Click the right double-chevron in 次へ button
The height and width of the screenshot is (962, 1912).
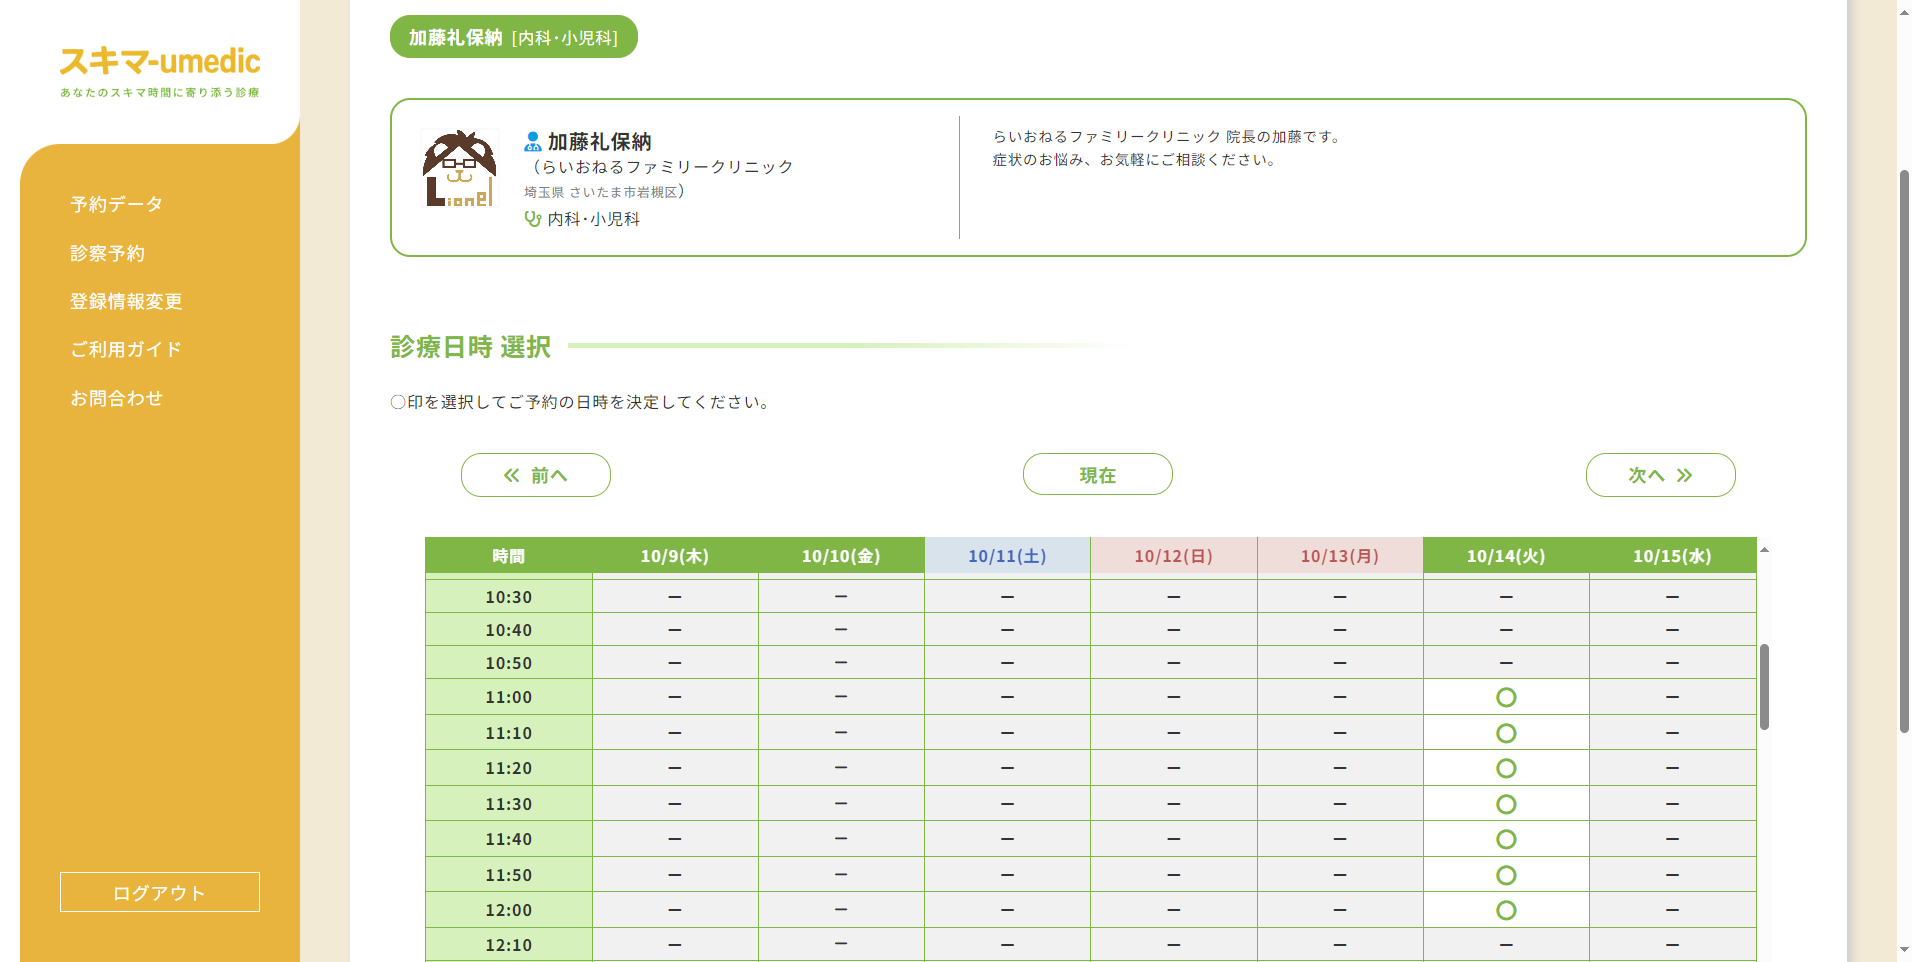(x=1682, y=475)
